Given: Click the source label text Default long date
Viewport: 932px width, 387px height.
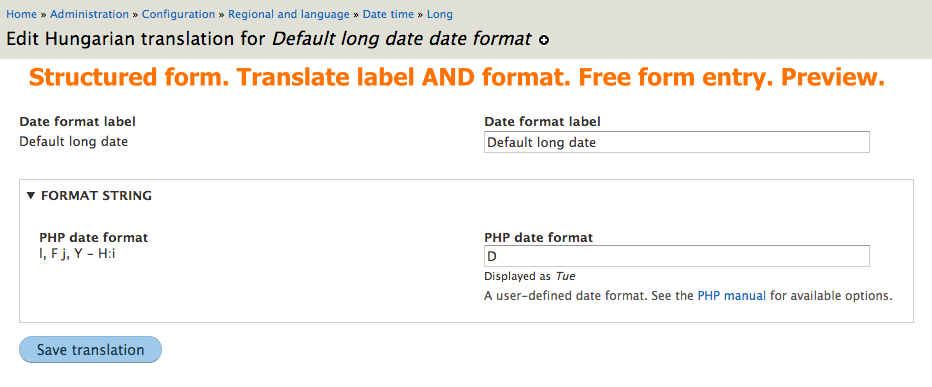Looking at the screenshot, I should pos(74,142).
